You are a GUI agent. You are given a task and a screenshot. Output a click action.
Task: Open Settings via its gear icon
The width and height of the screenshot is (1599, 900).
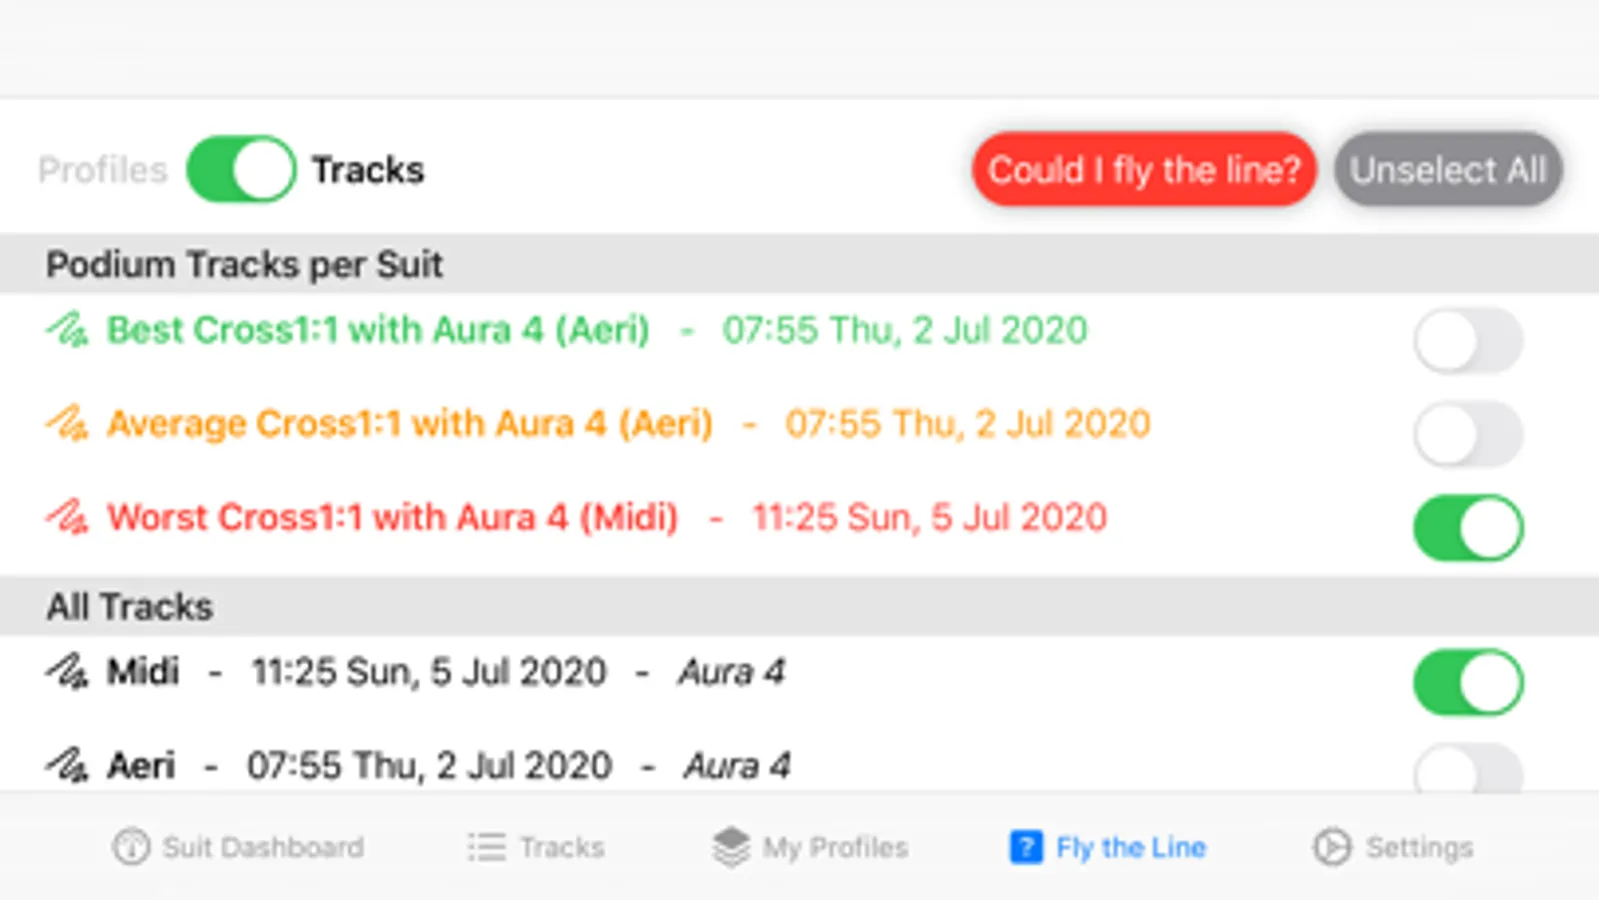(x=1332, y=847)
